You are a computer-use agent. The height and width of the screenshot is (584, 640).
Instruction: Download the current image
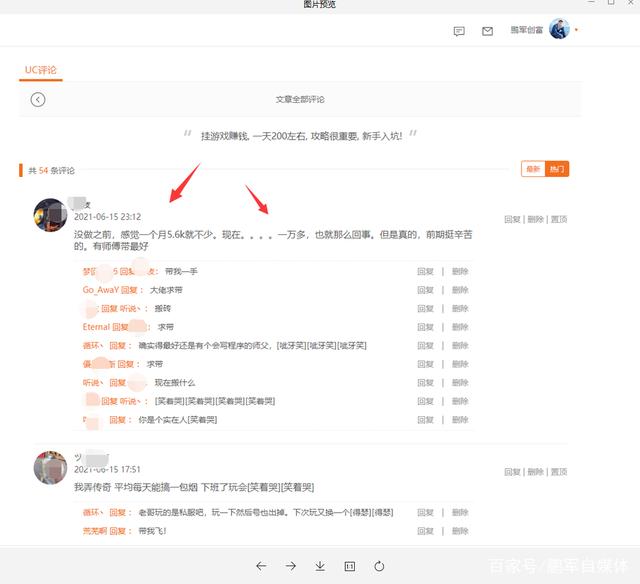tap(320, 566)
